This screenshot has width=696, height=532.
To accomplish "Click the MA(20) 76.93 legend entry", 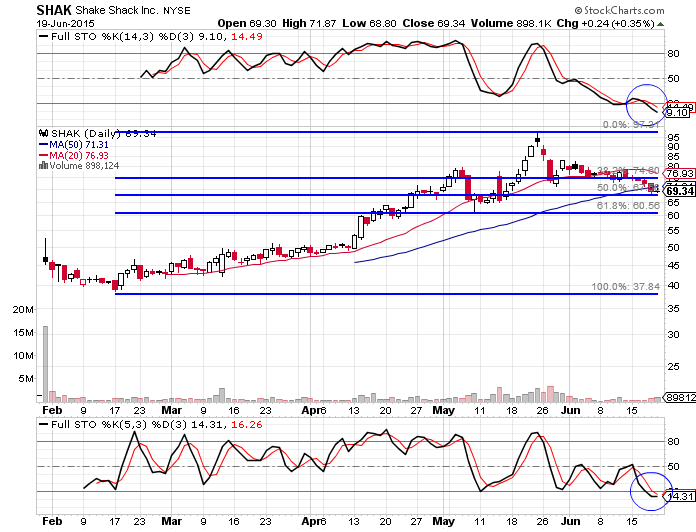I will tap(74, 155).
